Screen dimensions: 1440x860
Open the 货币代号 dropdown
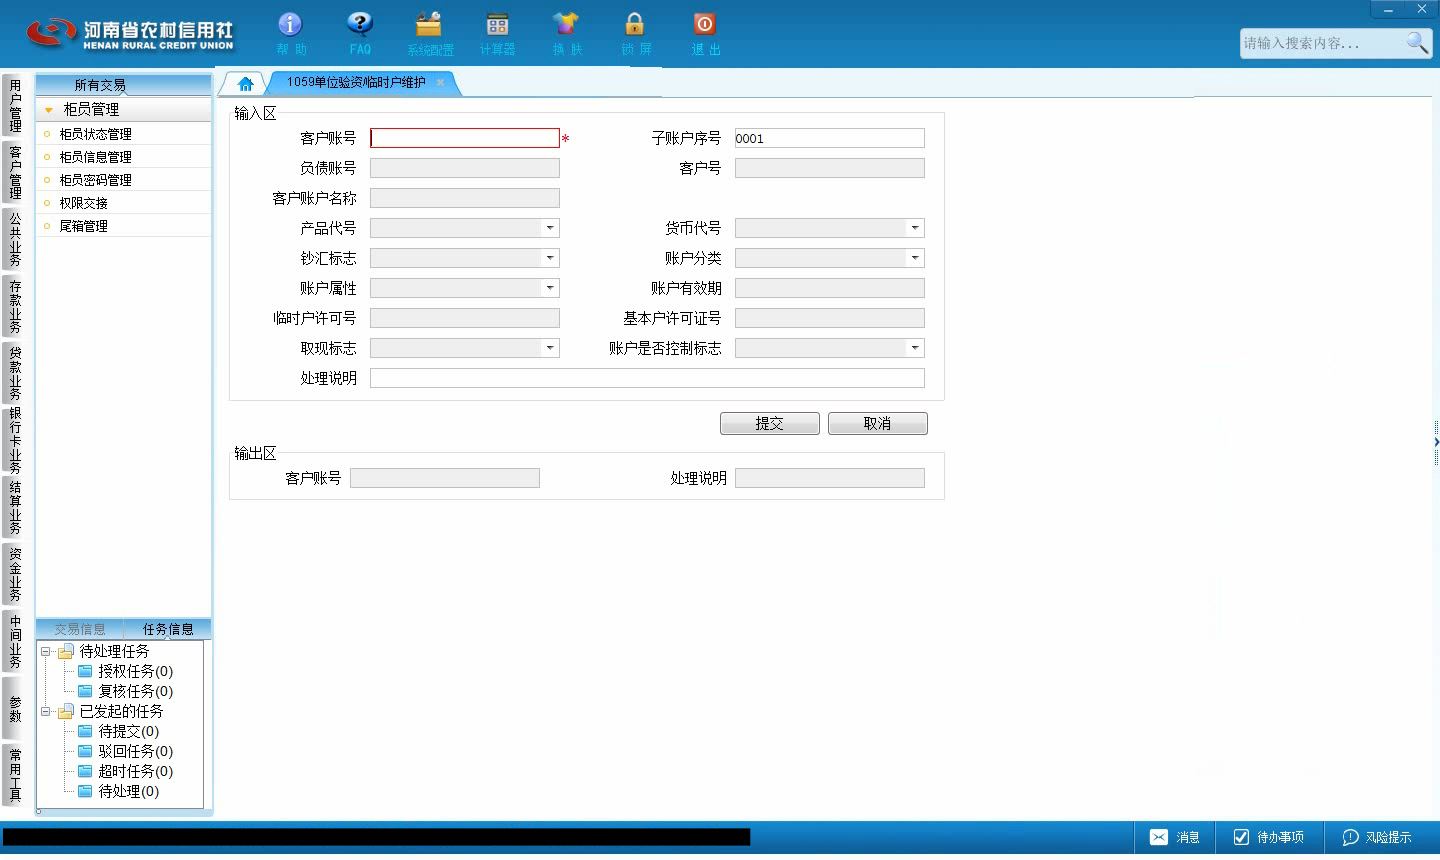pyautogui.click(x=914, y=228)
